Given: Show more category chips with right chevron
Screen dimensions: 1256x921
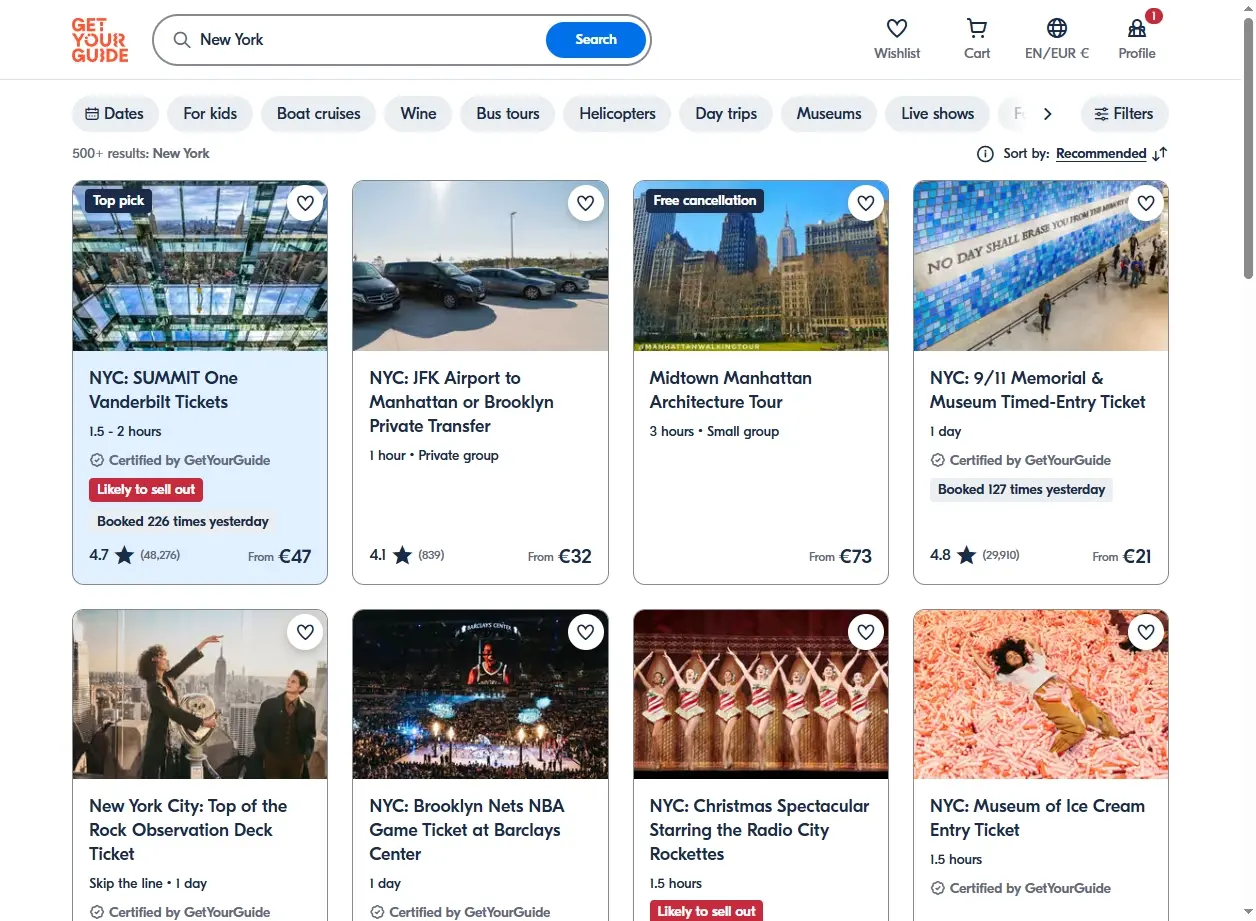Looking at the screenshot, I should 1047,114.
